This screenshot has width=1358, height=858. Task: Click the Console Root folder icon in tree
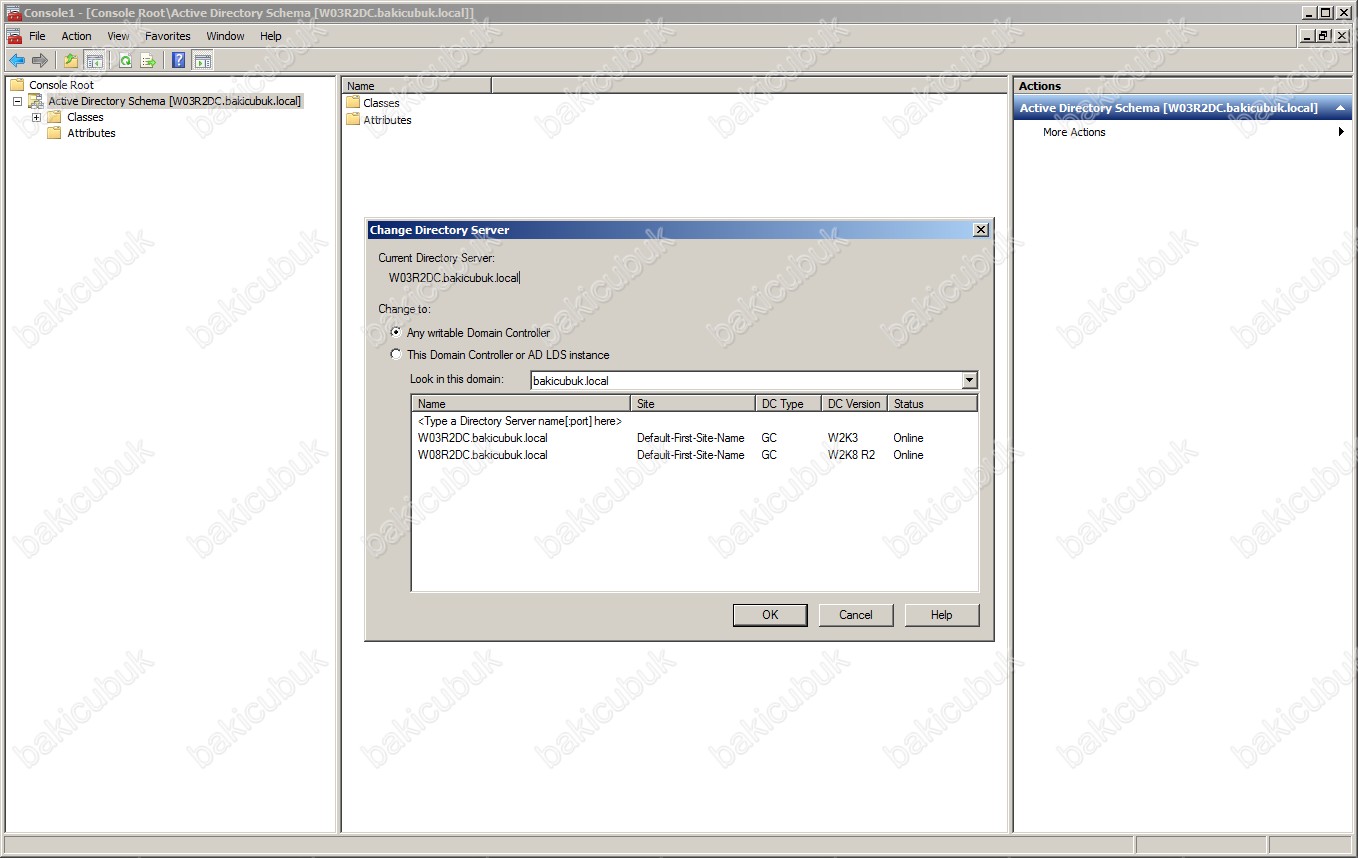tap(17, 85)
